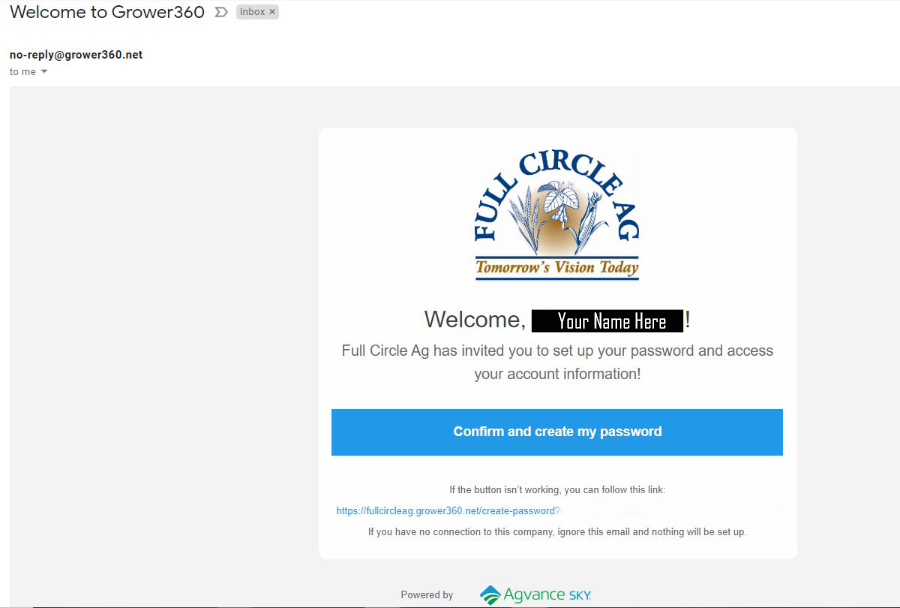Click the black "Your Name Here" box
Image resolution: width=900 pixels, height=608 pixels.
[607, 321]
